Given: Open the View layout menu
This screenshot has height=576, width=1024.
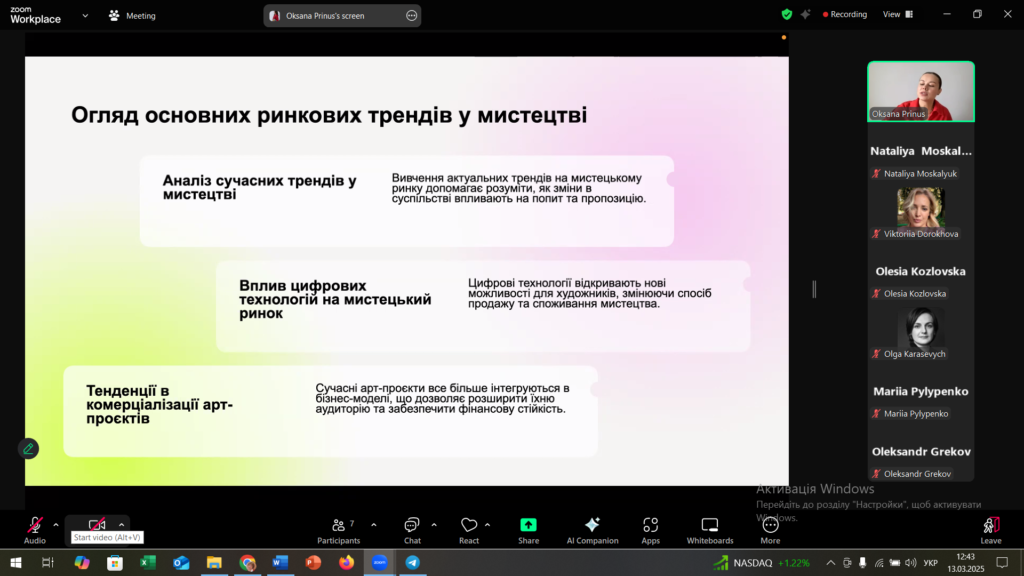Looking at the screenshot, I should point(898,14).
